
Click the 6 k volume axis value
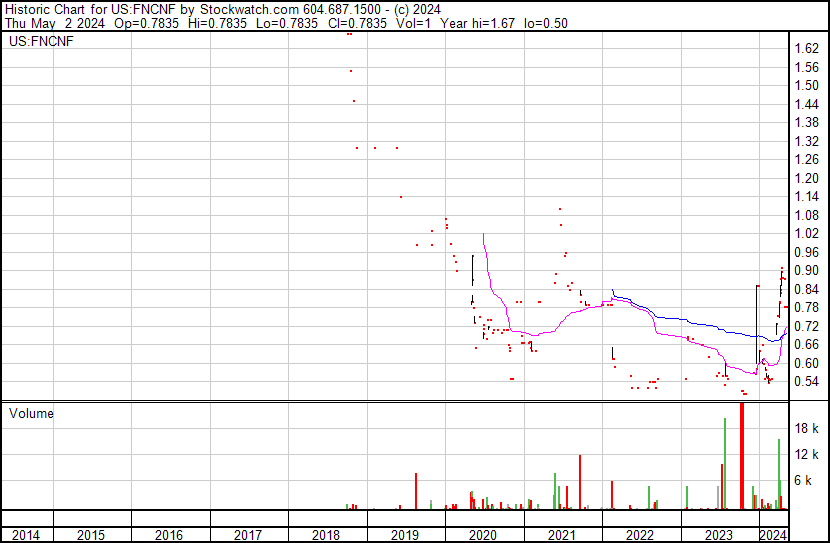click(x=803, y=480)
